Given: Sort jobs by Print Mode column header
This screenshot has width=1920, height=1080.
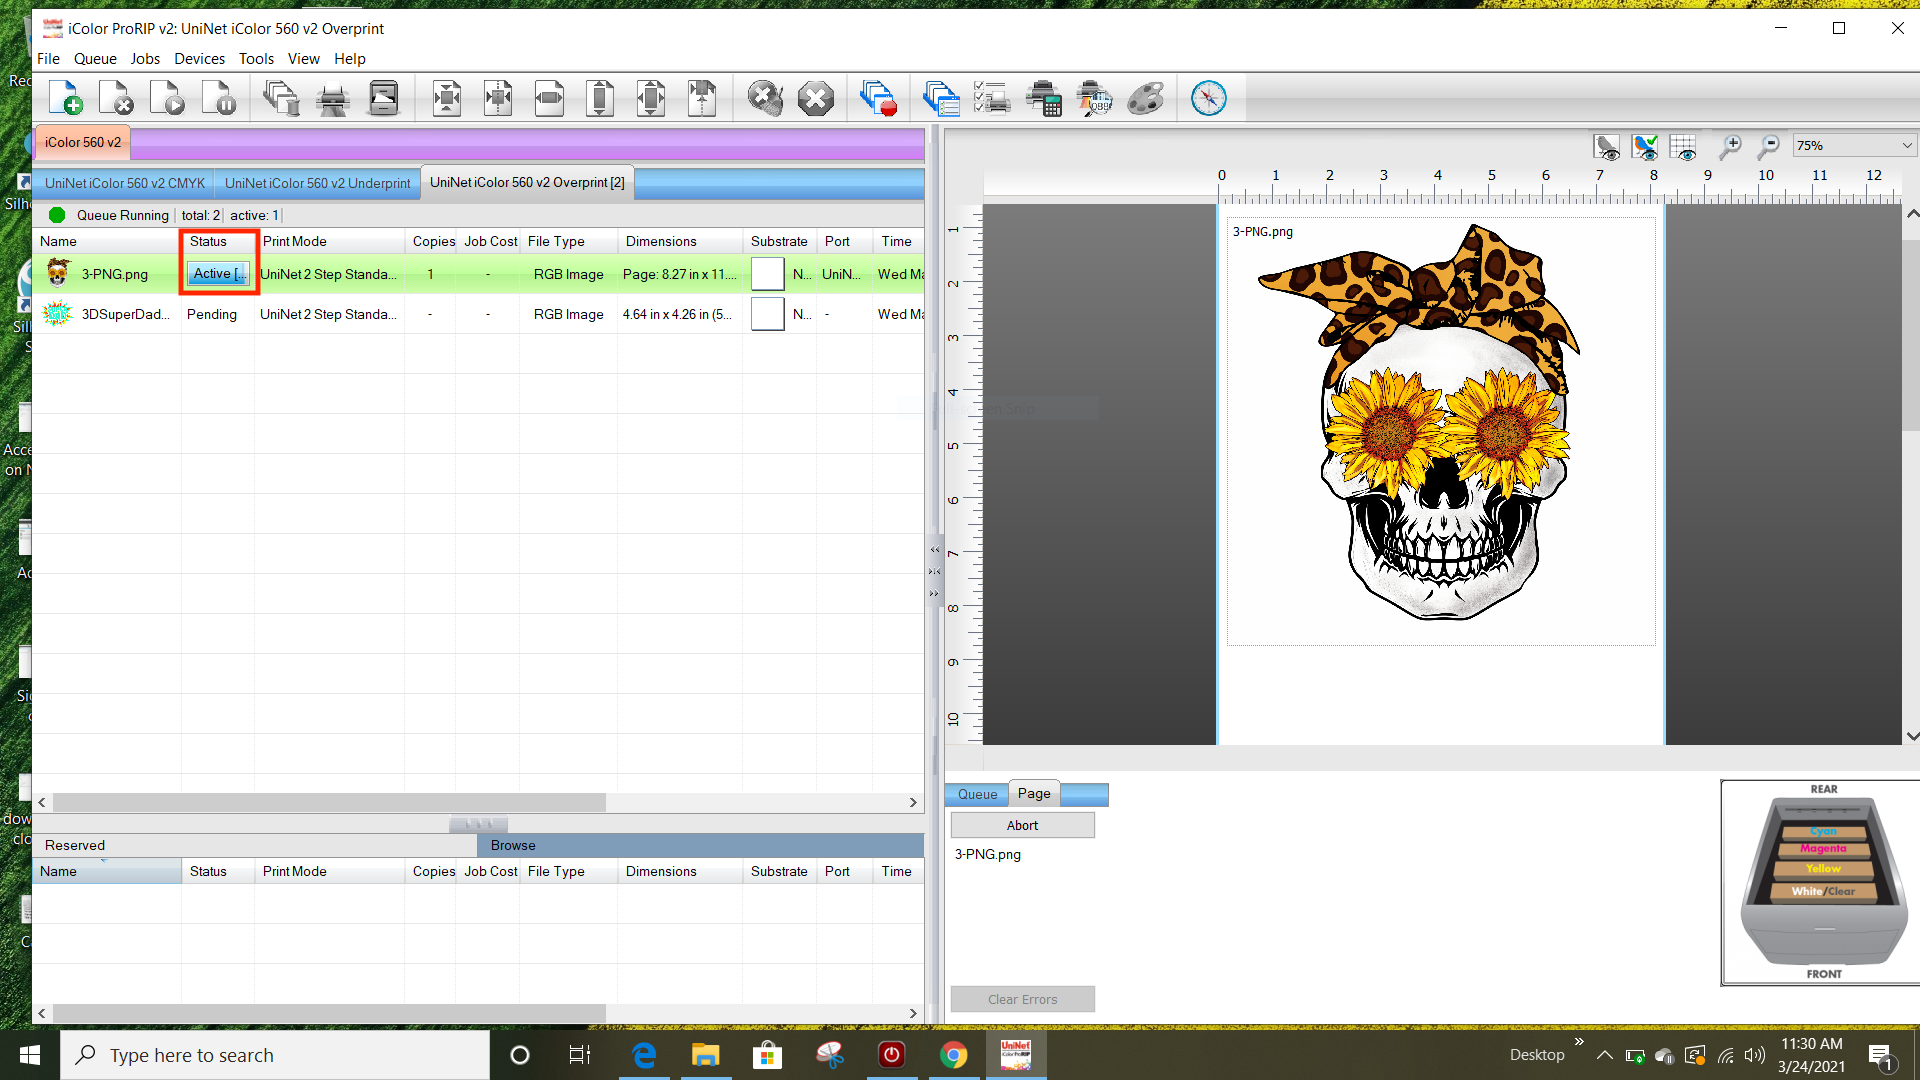Looking at the screenshot, I should 329,242.
